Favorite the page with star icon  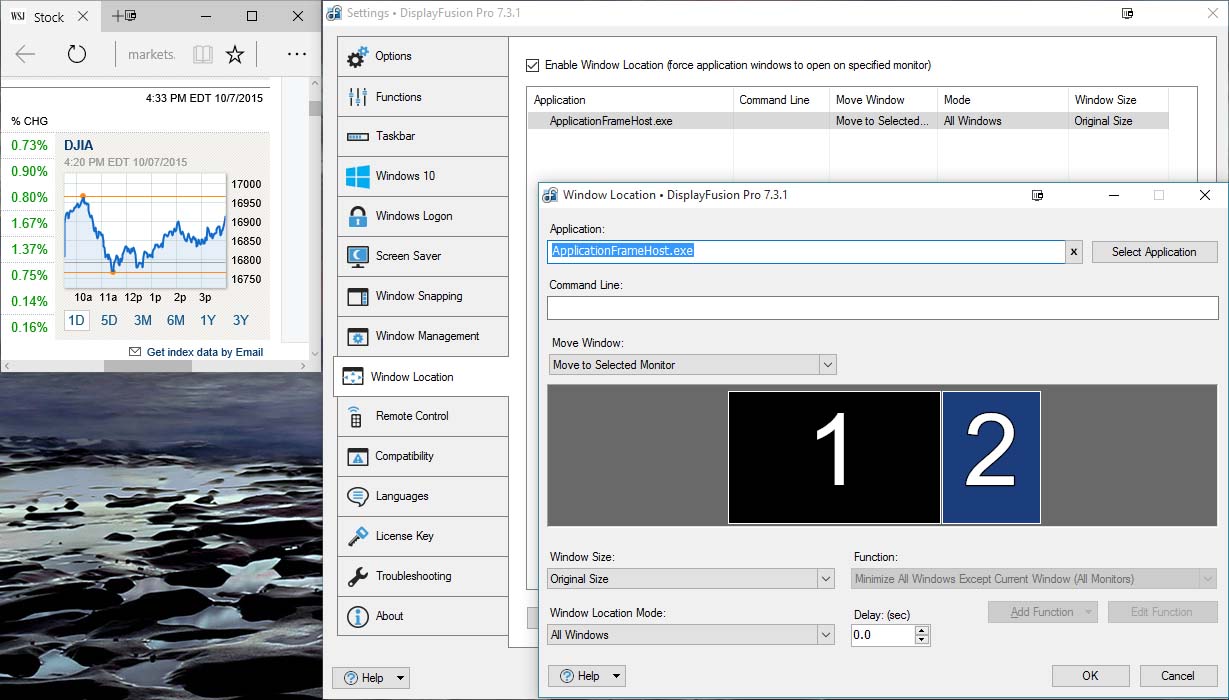235,54
